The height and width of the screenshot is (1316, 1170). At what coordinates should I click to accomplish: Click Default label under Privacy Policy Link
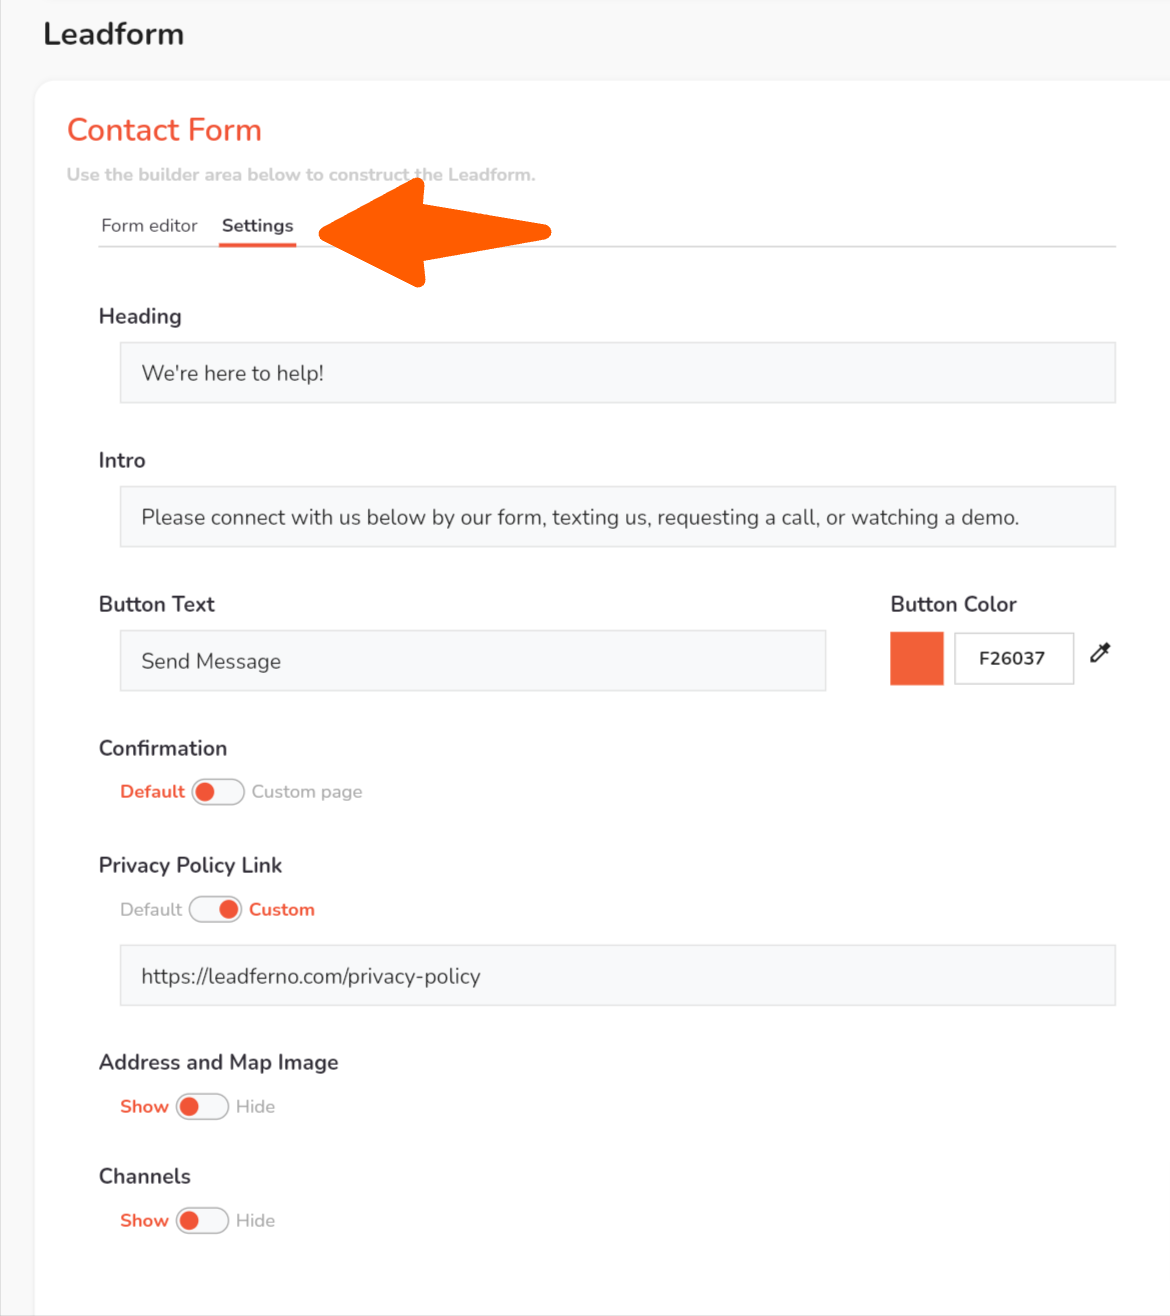pyautogui.click(x=151, y=910)
